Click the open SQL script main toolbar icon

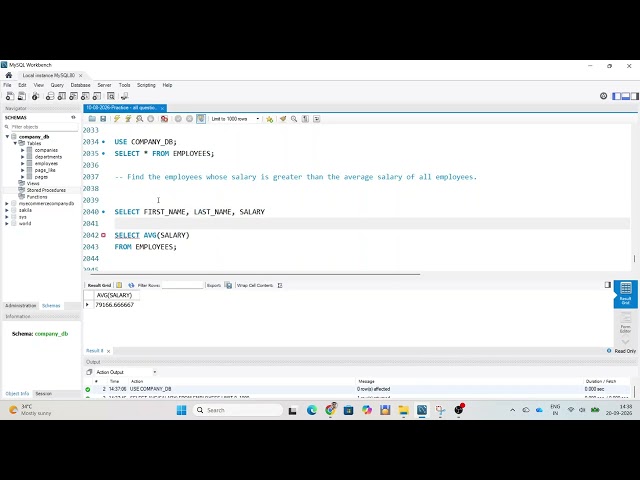click(22, 96)
